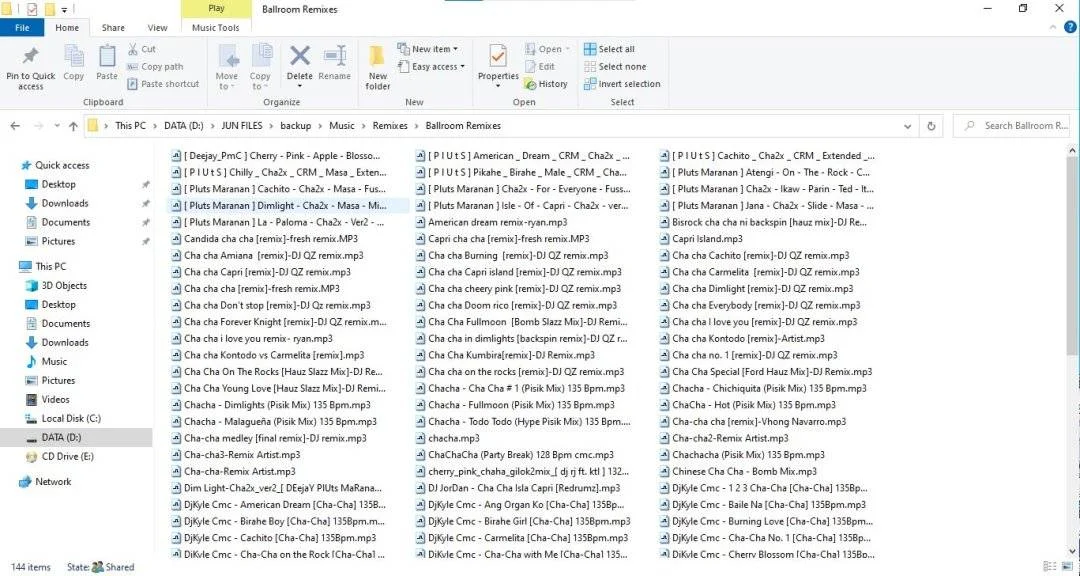Expand the Easy access dropdown
Image resolution: width=1080 pixels, height=576 pixels.
[x=462, y=67]
